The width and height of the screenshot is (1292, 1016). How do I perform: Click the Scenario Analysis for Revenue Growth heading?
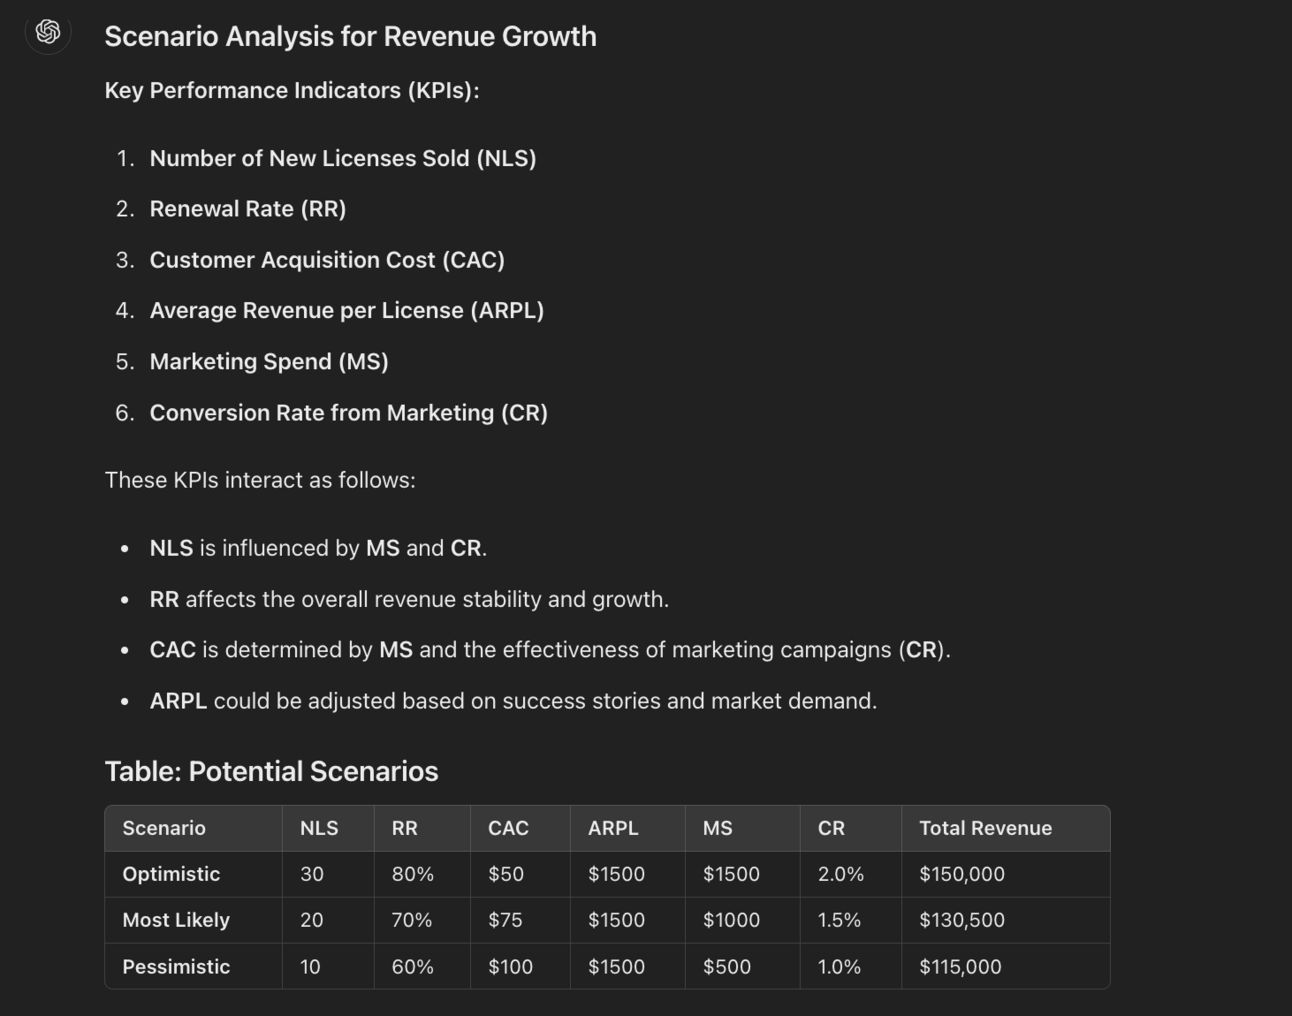(350, 36)
